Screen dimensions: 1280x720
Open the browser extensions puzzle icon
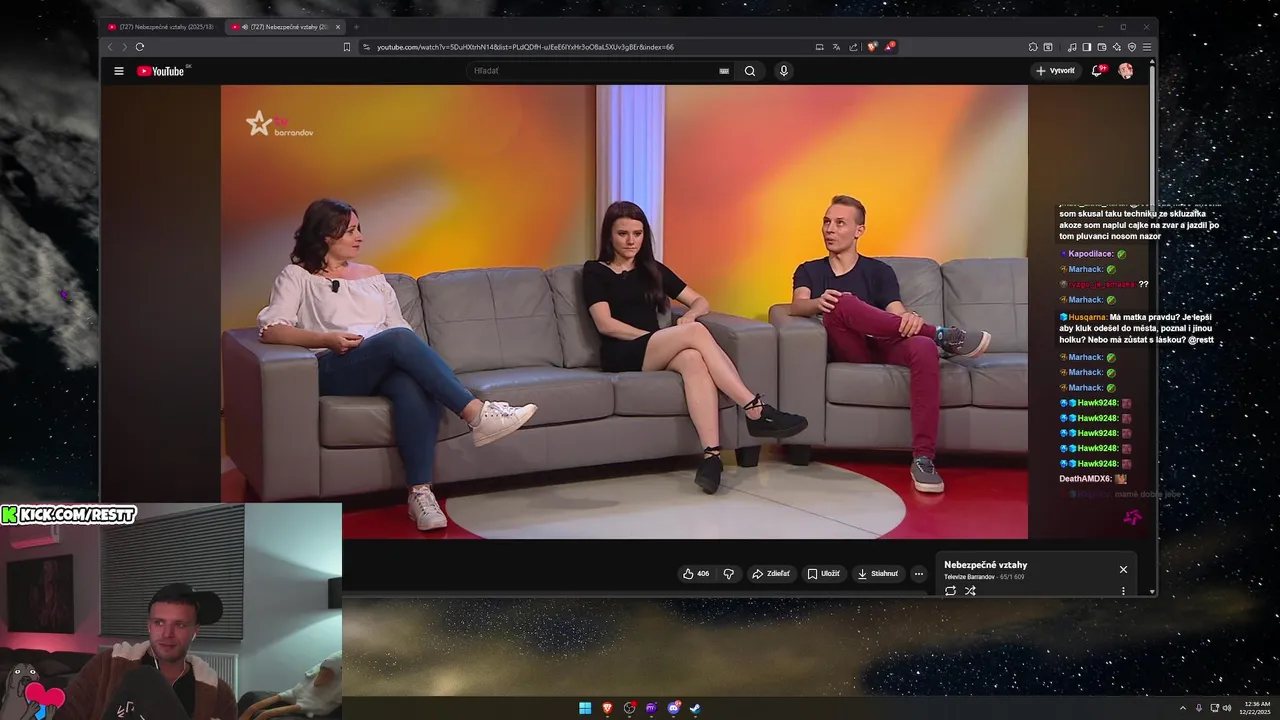tap(1033, 47)
